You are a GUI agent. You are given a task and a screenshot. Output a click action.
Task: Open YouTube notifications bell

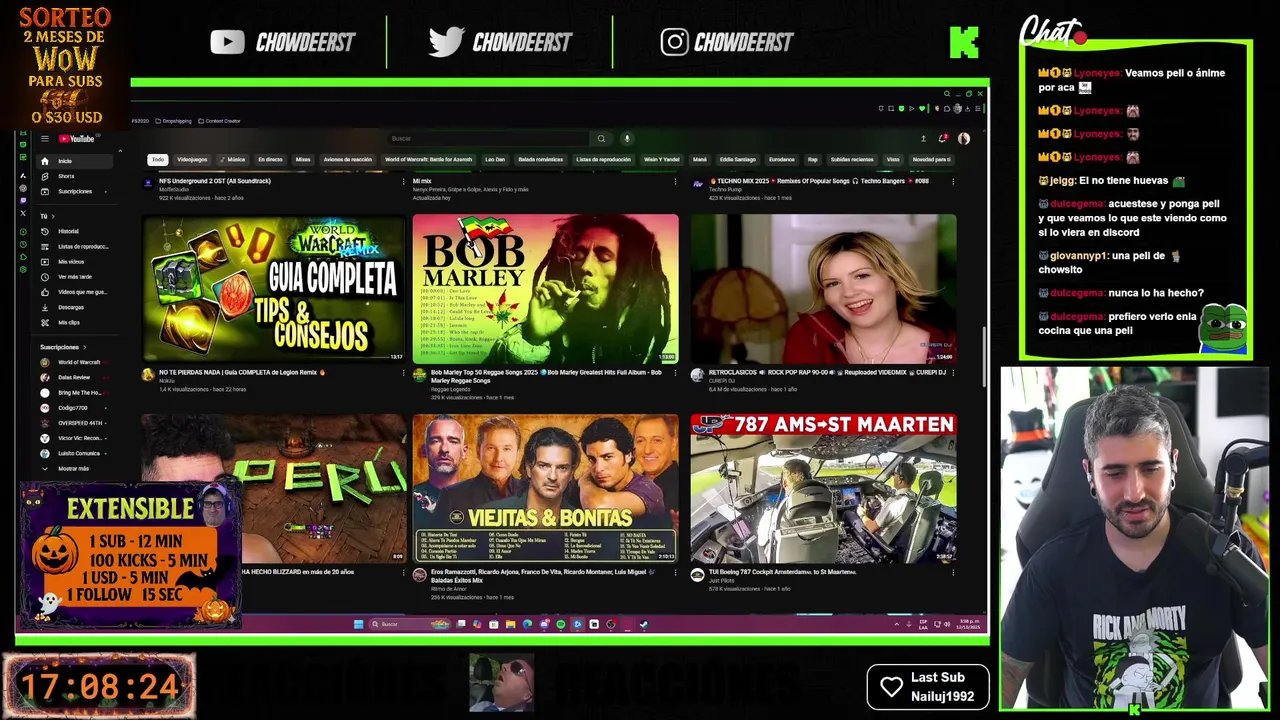[x=942, y=138]
